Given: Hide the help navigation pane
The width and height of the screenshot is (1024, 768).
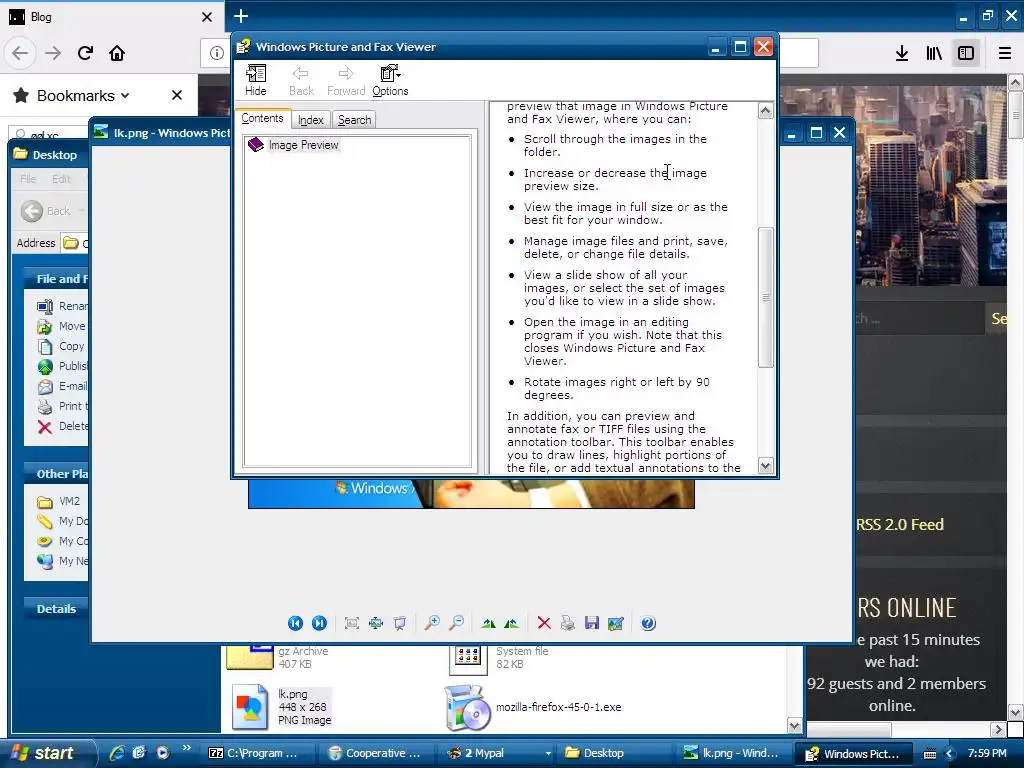Looking at the screenshot, I should coord(255,80).
